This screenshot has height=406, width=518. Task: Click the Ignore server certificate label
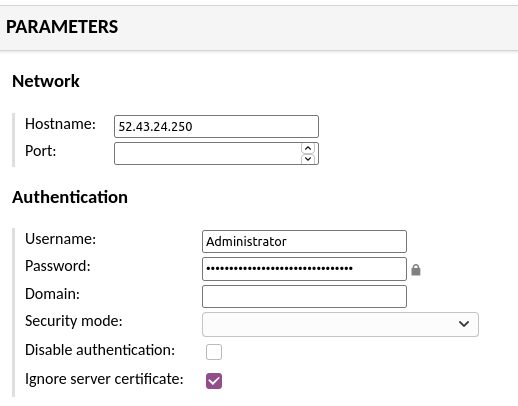click(104, 379)
